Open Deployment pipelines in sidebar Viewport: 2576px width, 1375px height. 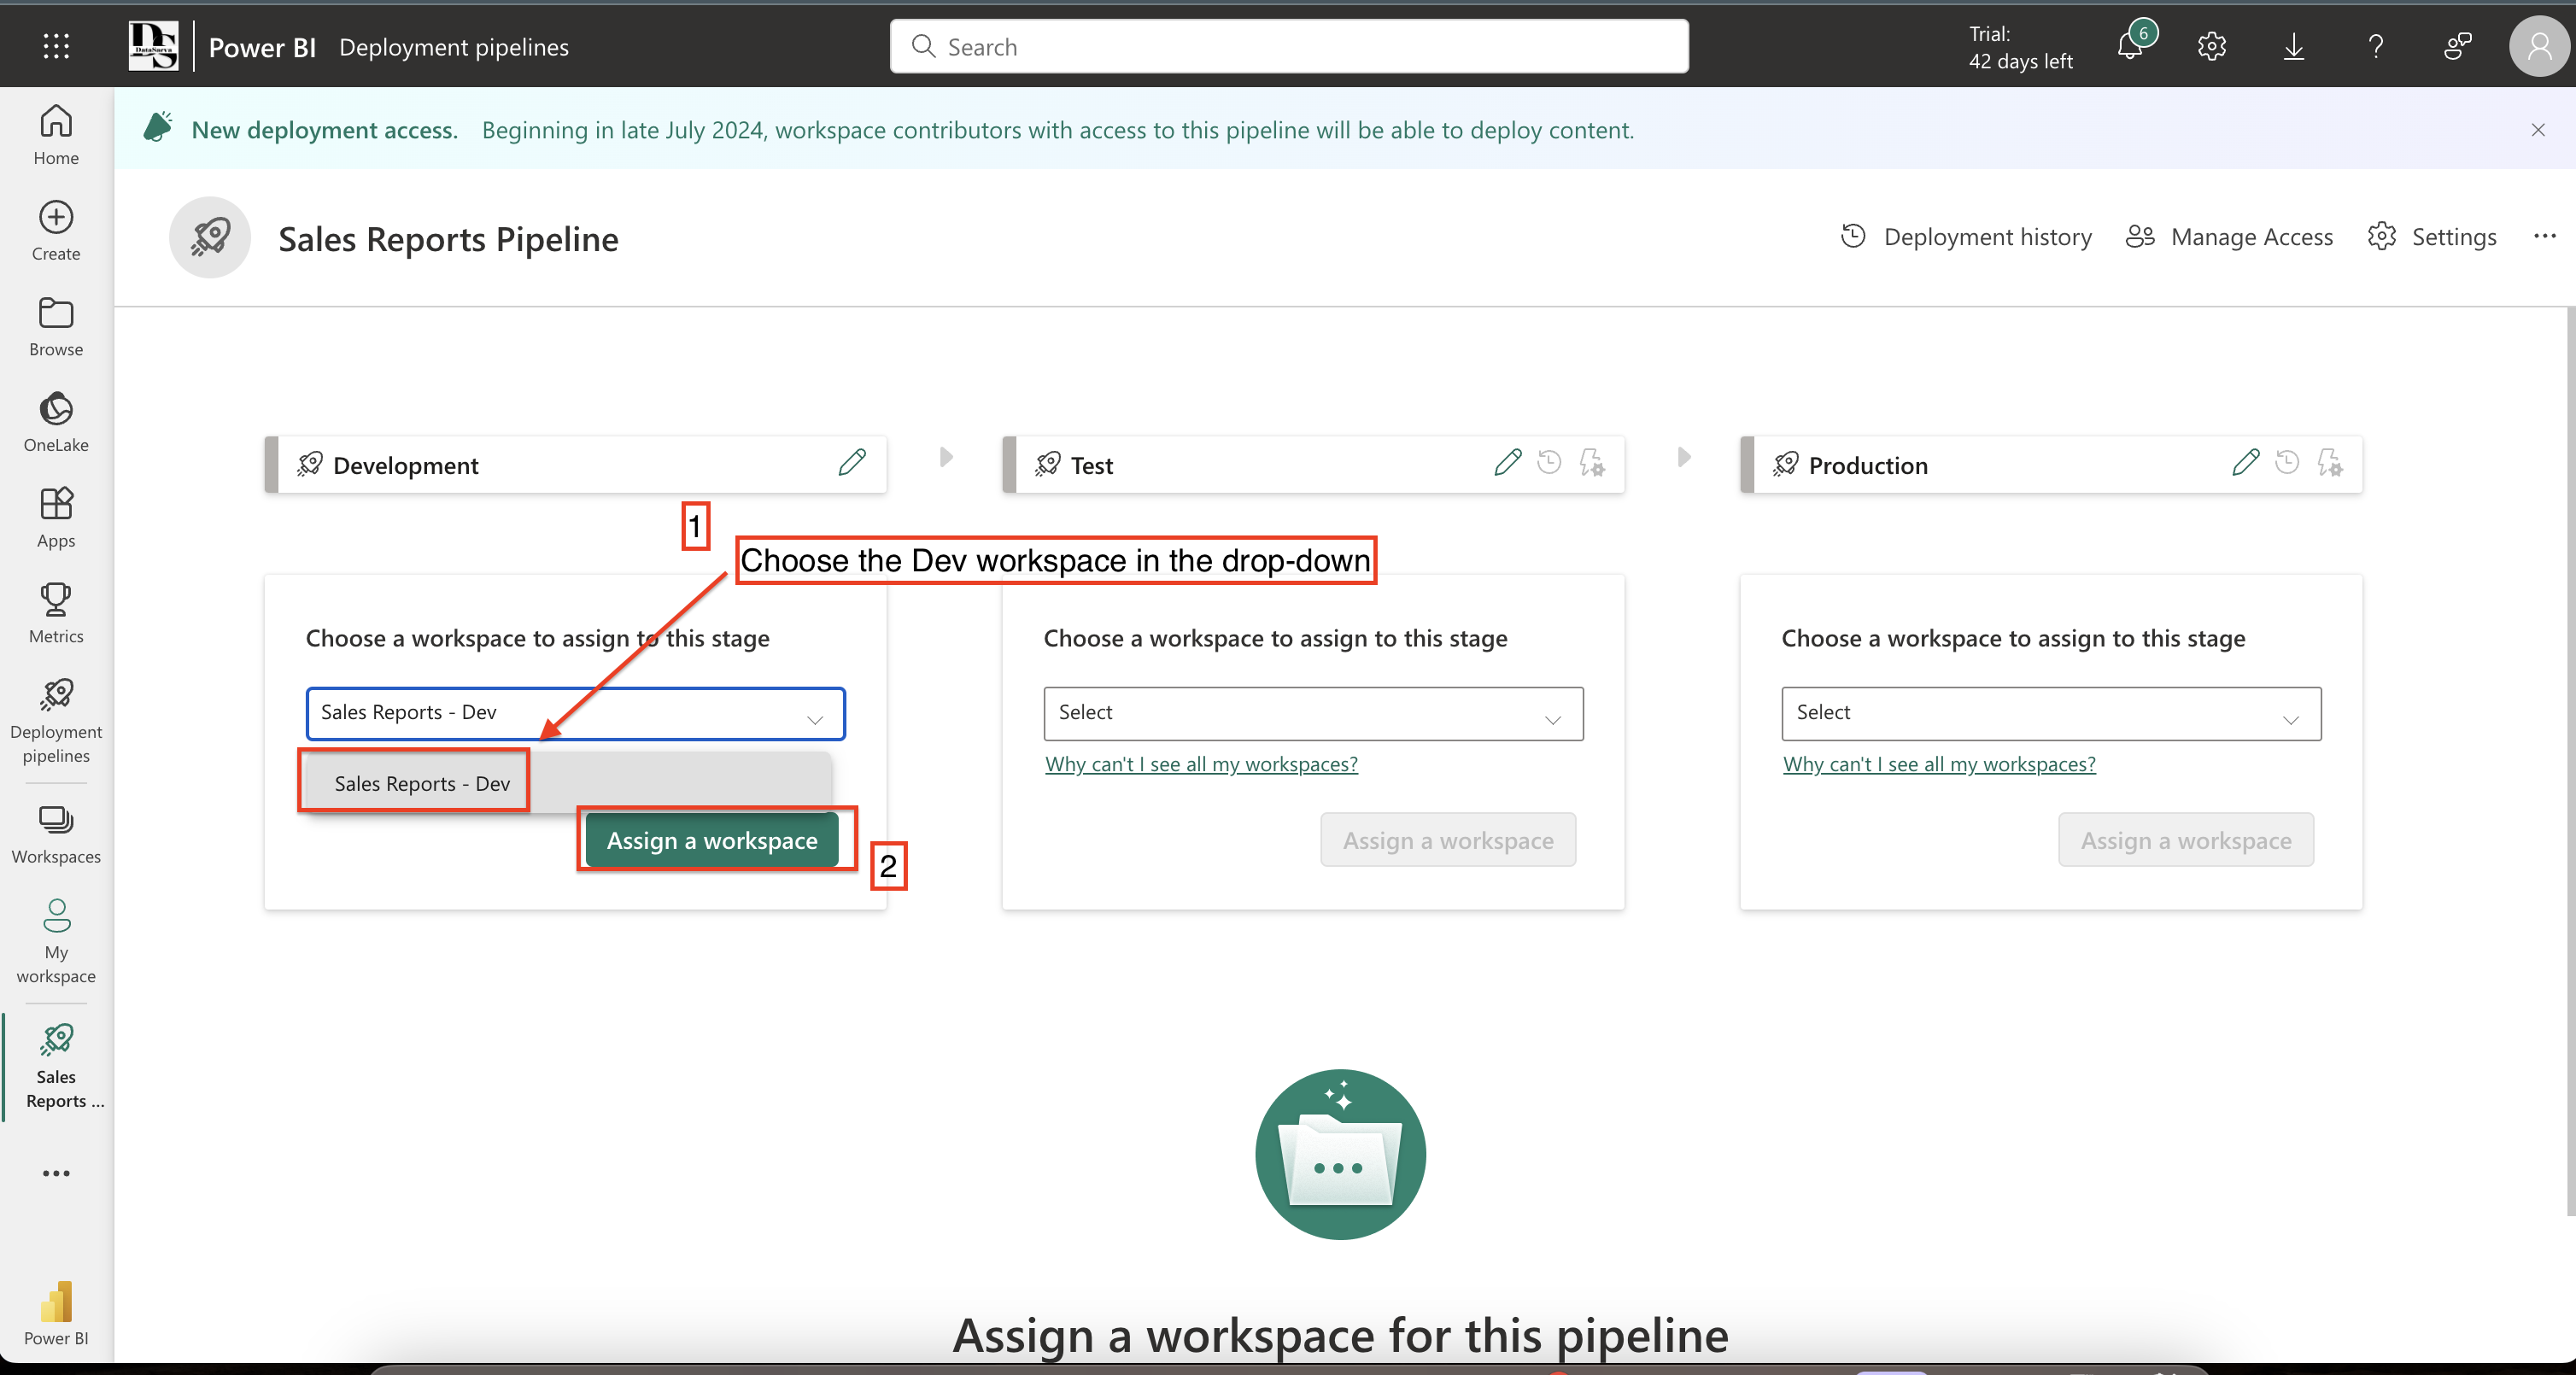pyautogui.click(x=56, y=721)
